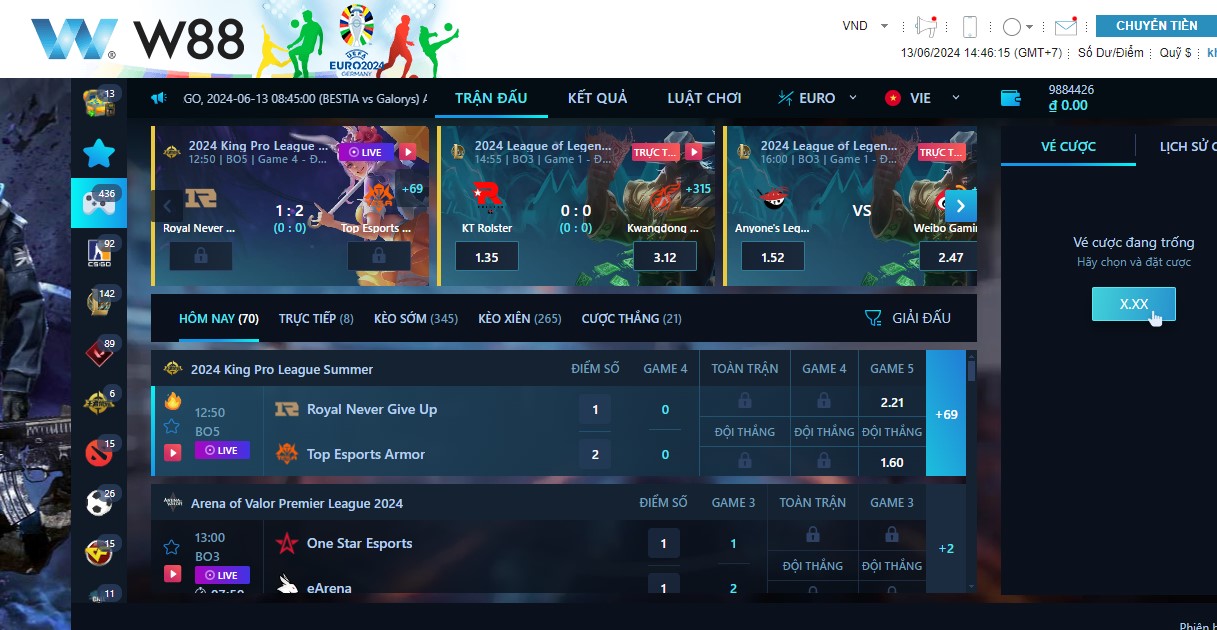
Task: Expand +315 on the KT Rolster card
Action: [697, 188]
